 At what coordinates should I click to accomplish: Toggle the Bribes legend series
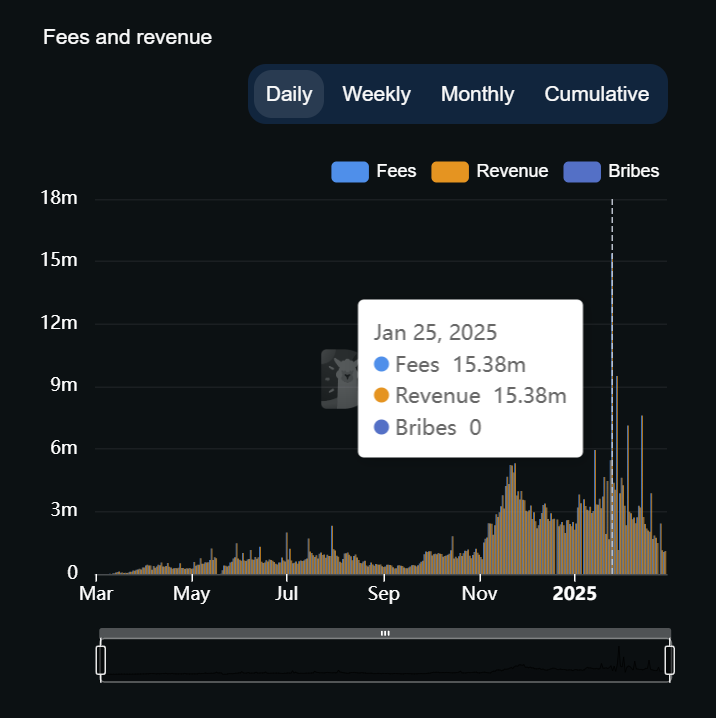[611, 171]
